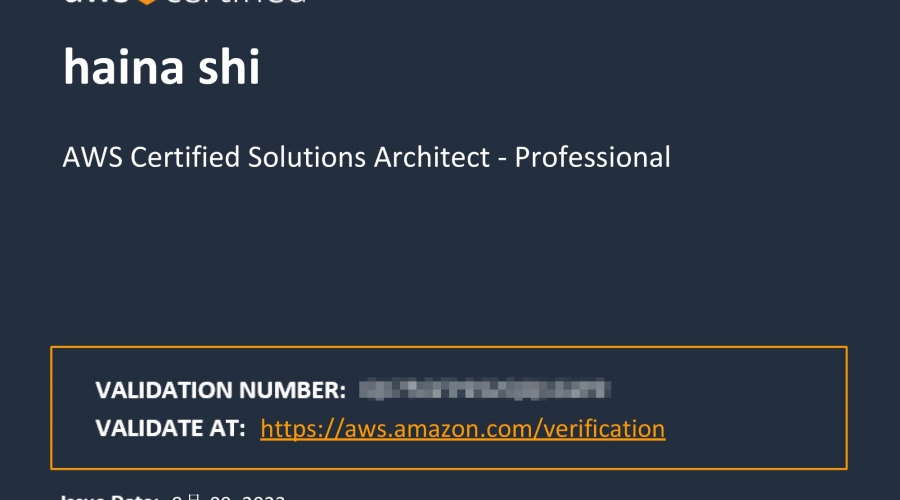Click the word "Solutions" in the title
This screenshot has height=500, width=900.
[307, 157]
